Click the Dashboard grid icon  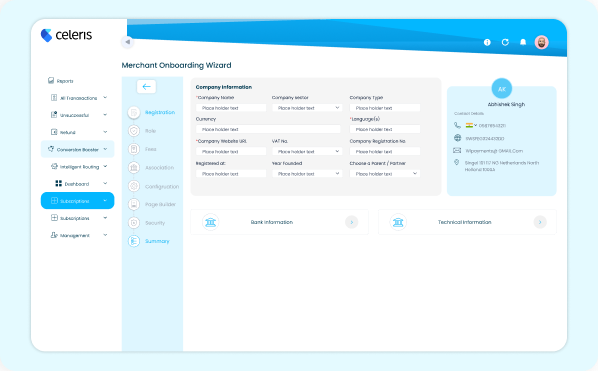(58, 183)
